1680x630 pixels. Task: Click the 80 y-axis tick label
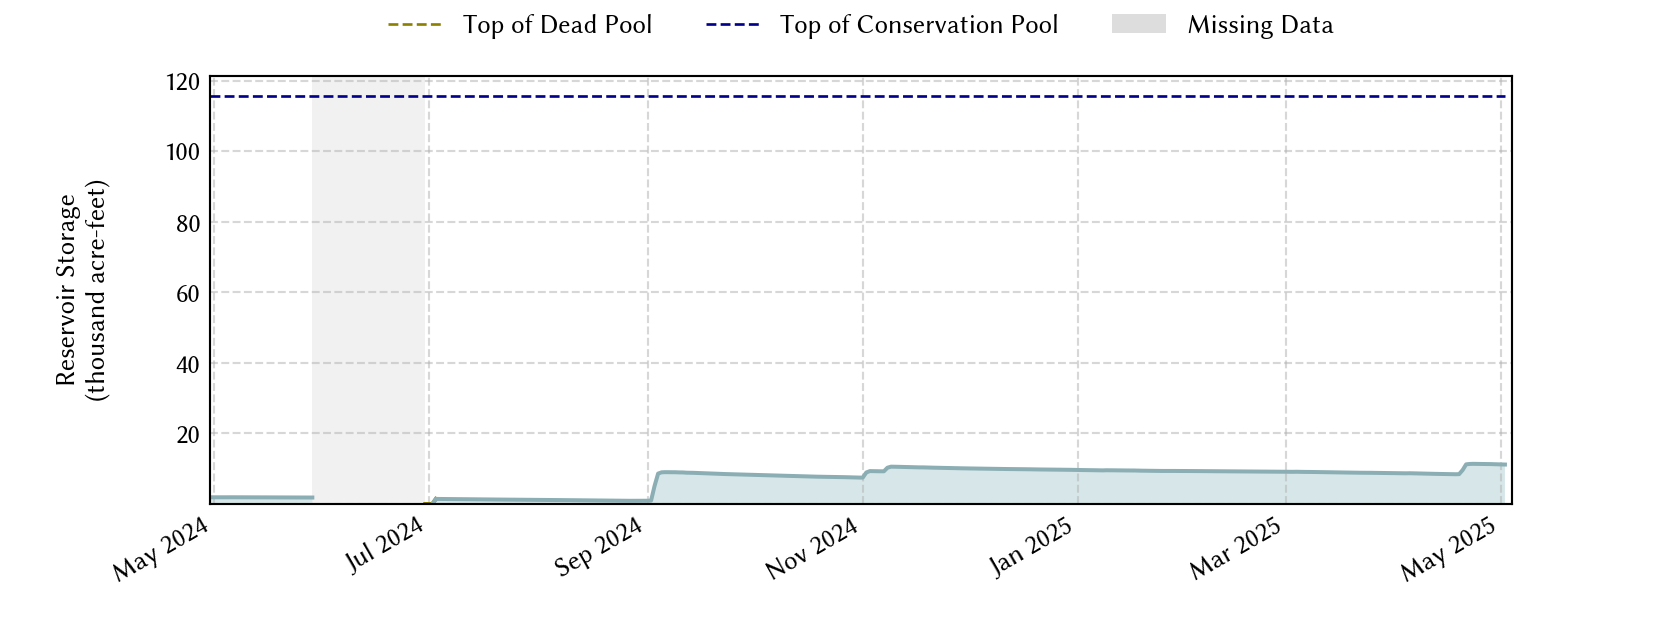click(188, 223)
